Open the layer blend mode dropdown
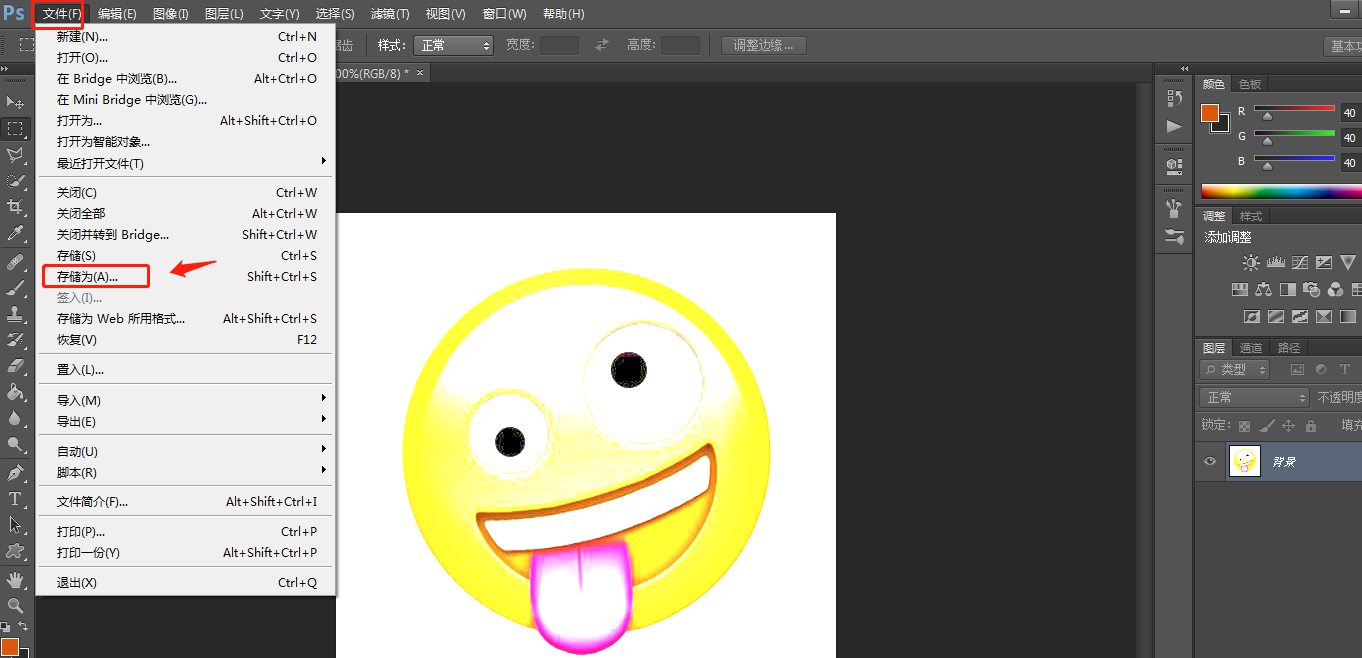1362x658 pixels. pos(1254,398)
